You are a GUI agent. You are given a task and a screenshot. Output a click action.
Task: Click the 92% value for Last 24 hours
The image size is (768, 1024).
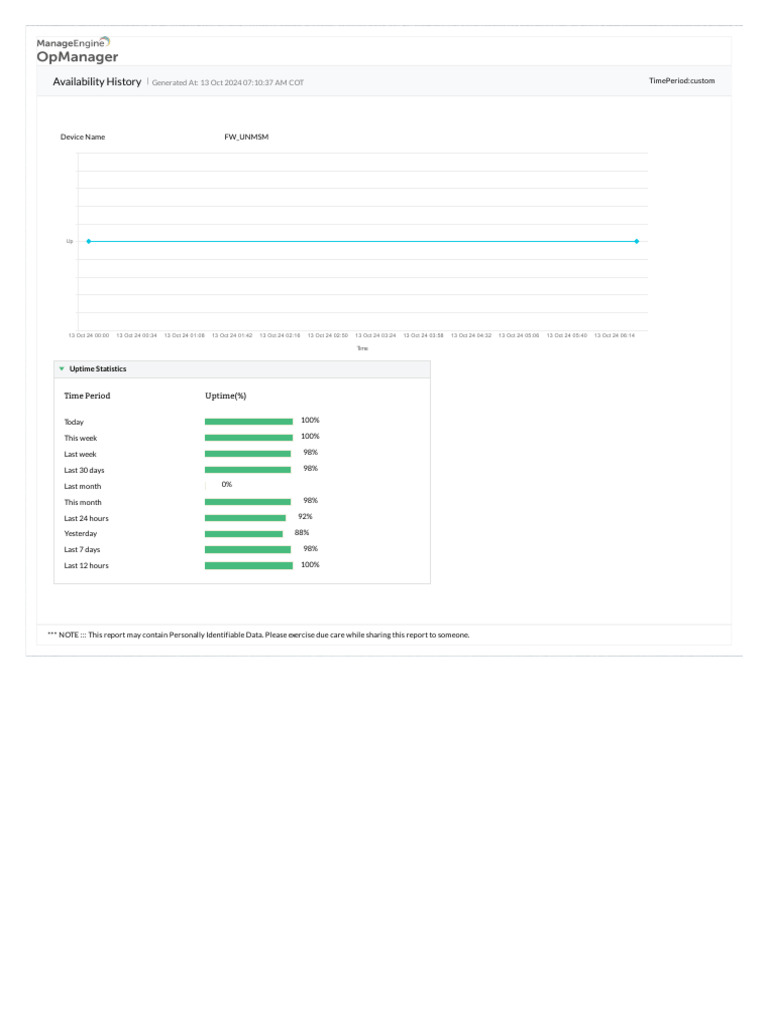[305, 517]
